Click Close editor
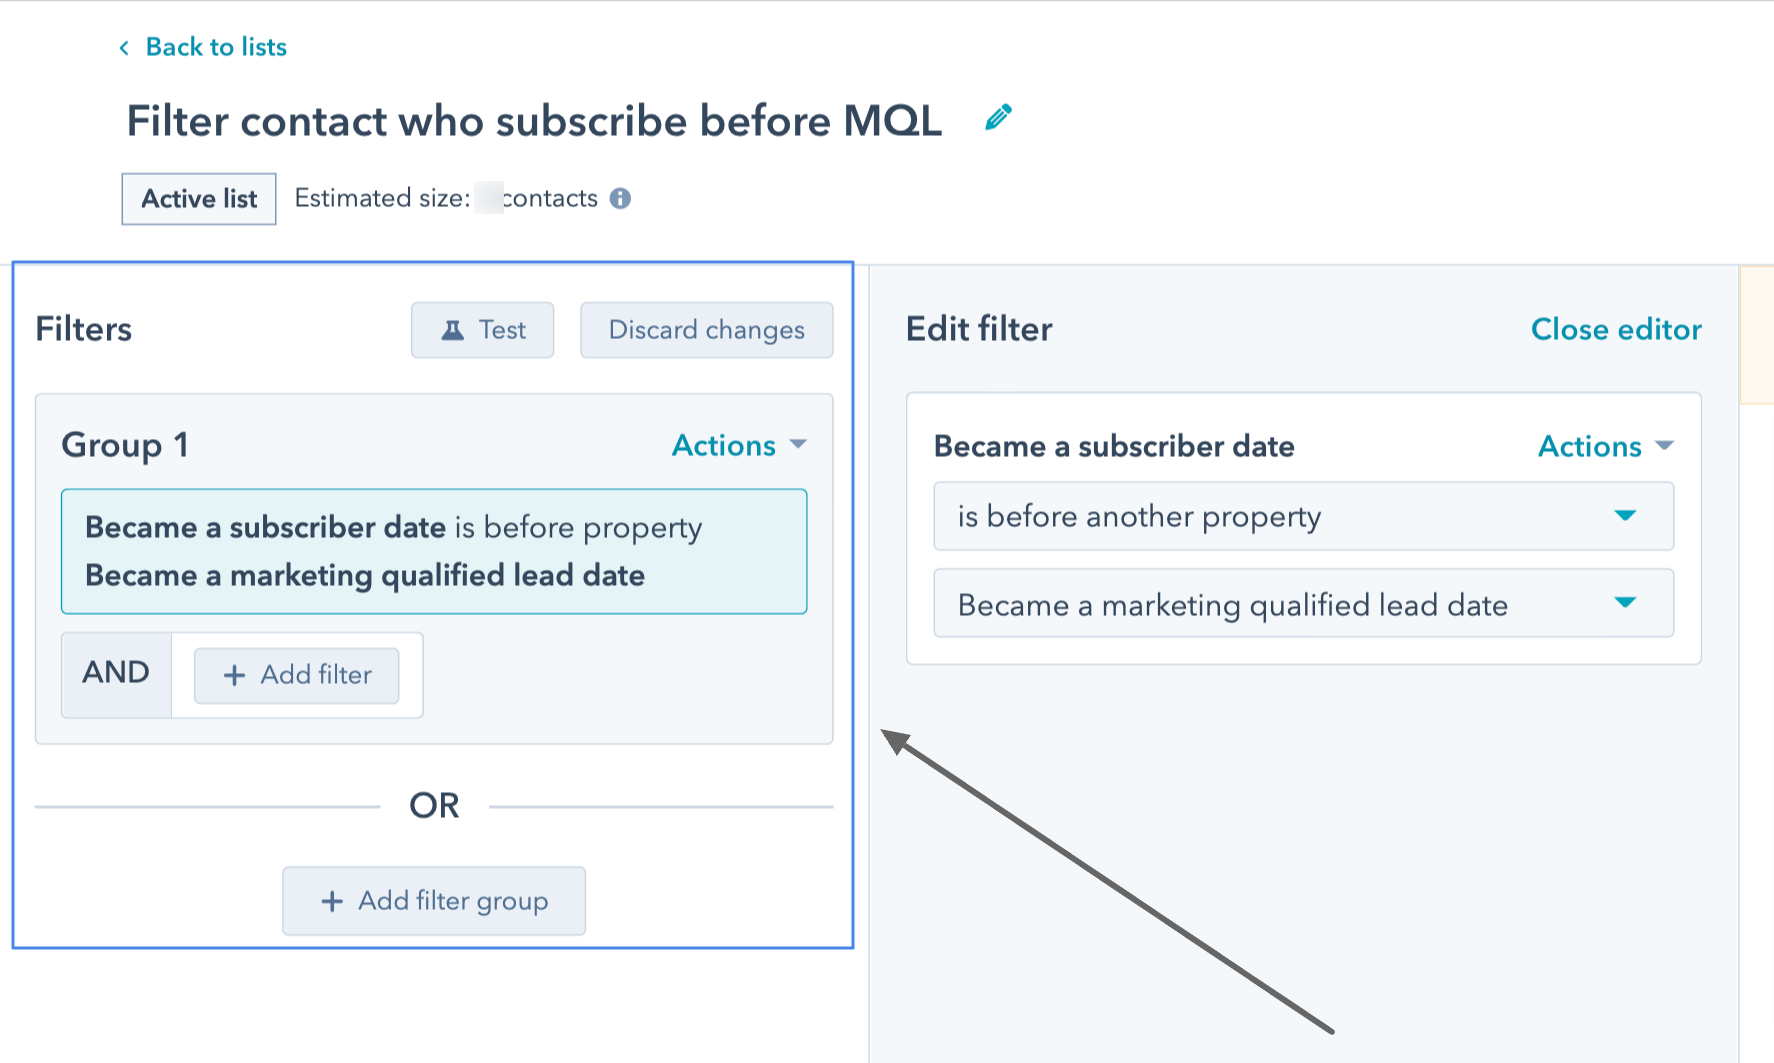The height and width of the screenshot is (1063, 1774). coord(1616,329)
